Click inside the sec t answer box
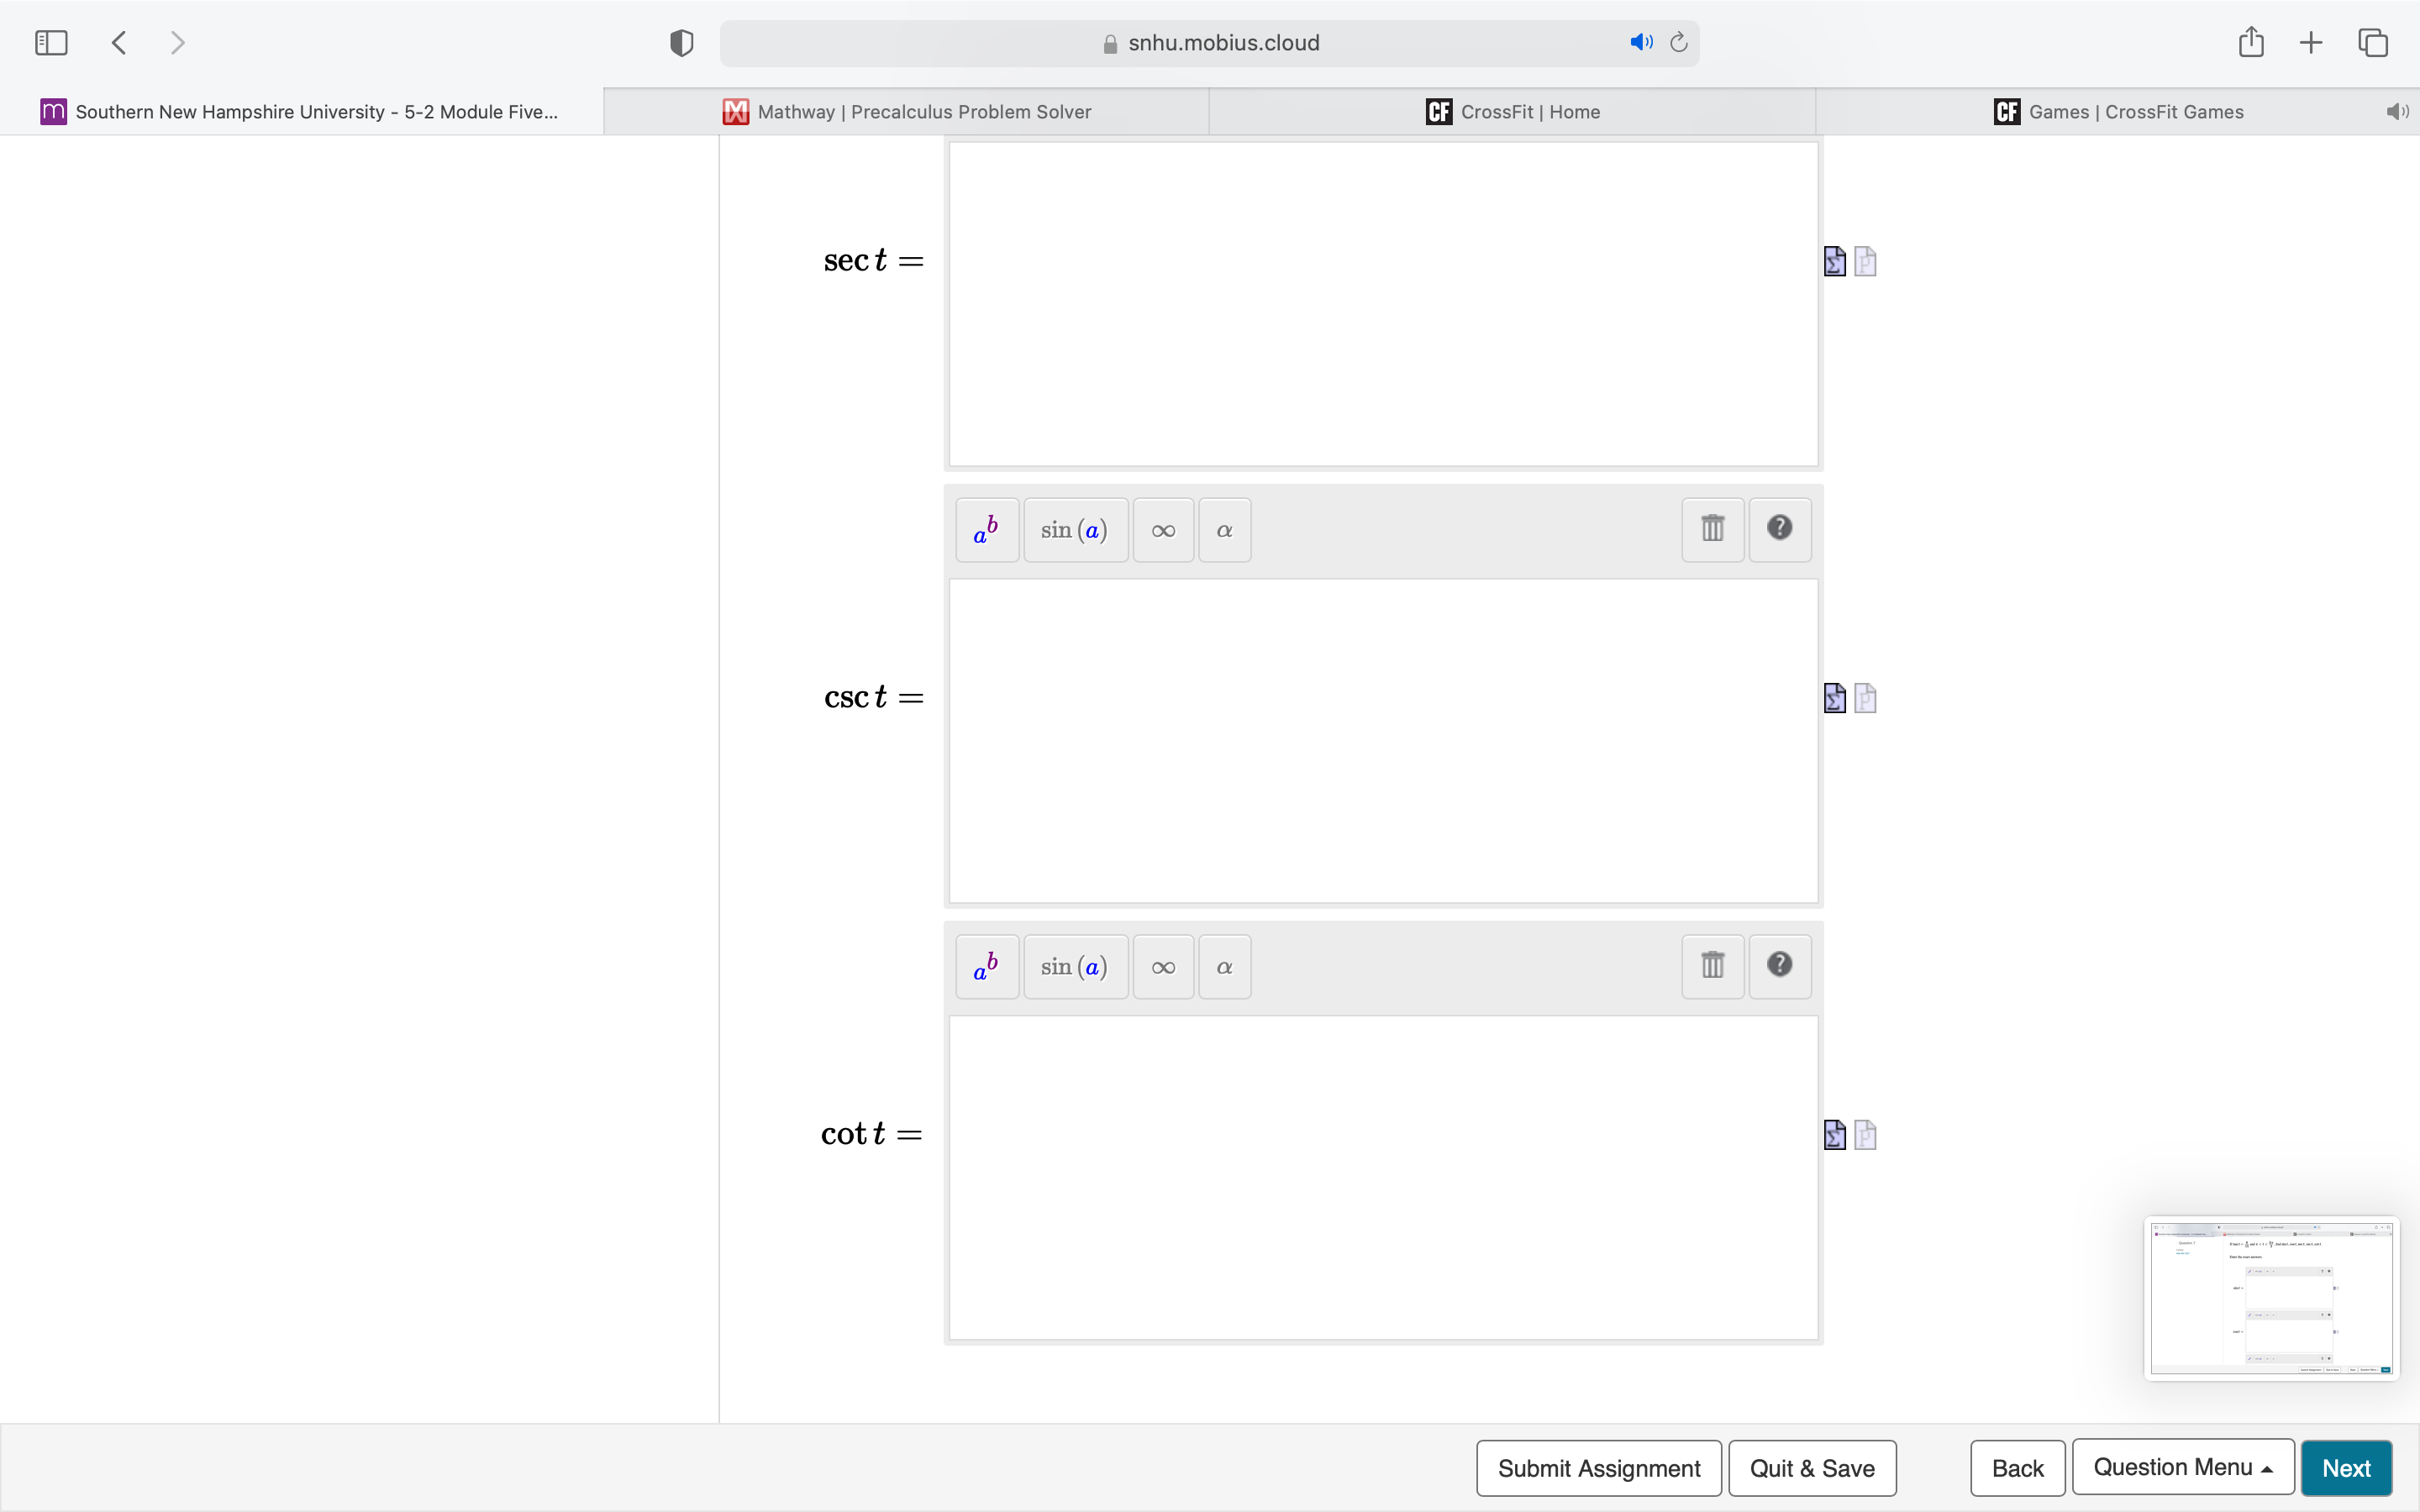The image size is (2420, 1512). pos(1382,304)
